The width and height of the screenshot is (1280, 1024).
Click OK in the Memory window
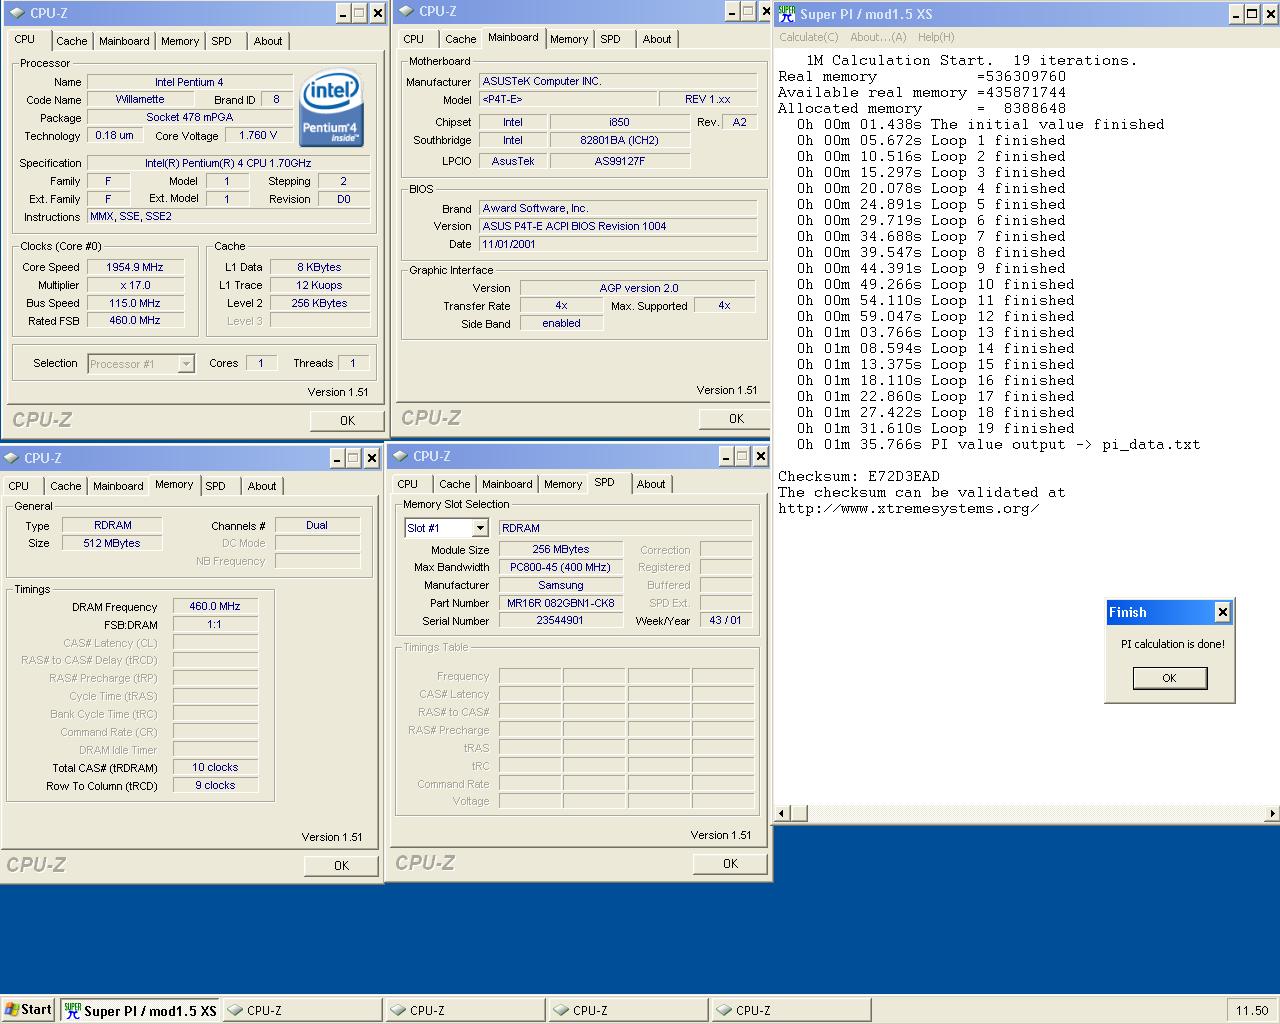point(341,865)
